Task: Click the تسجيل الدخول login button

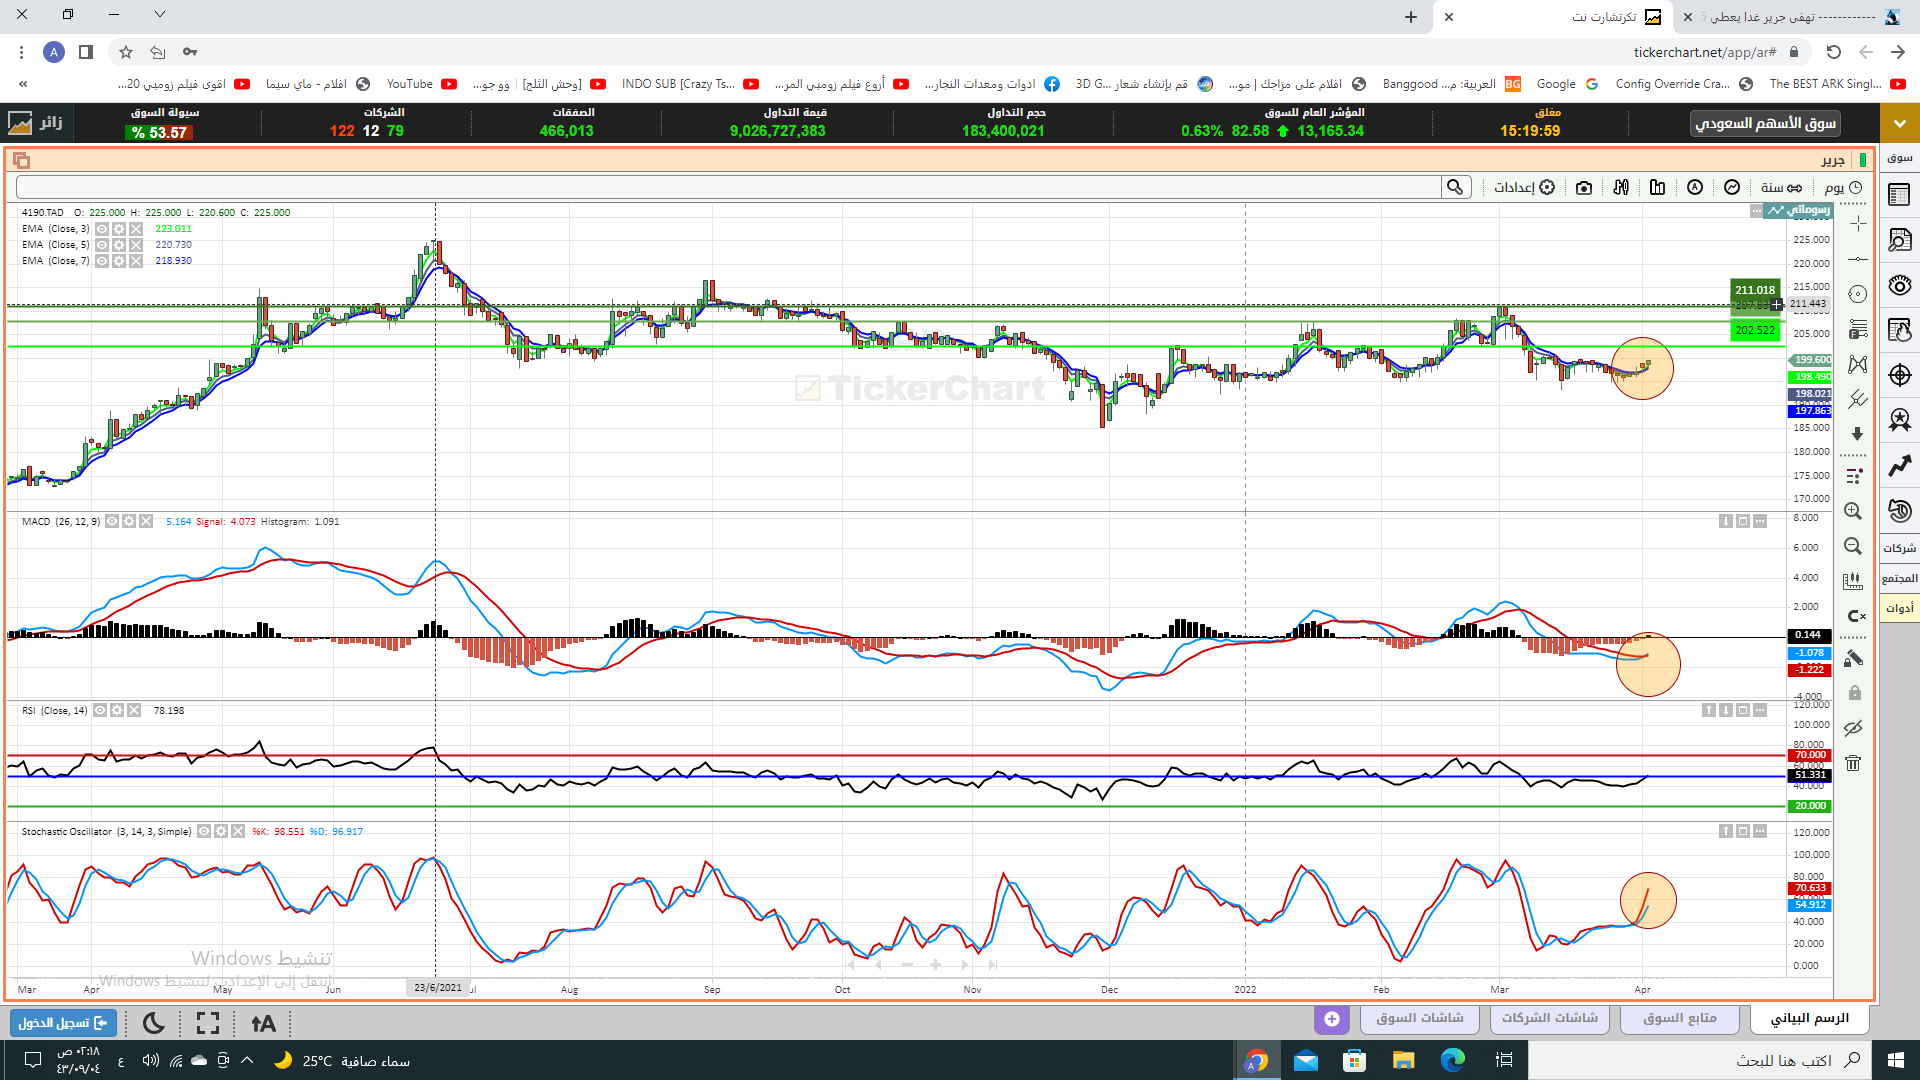Action: click(x=63, y=1023)
